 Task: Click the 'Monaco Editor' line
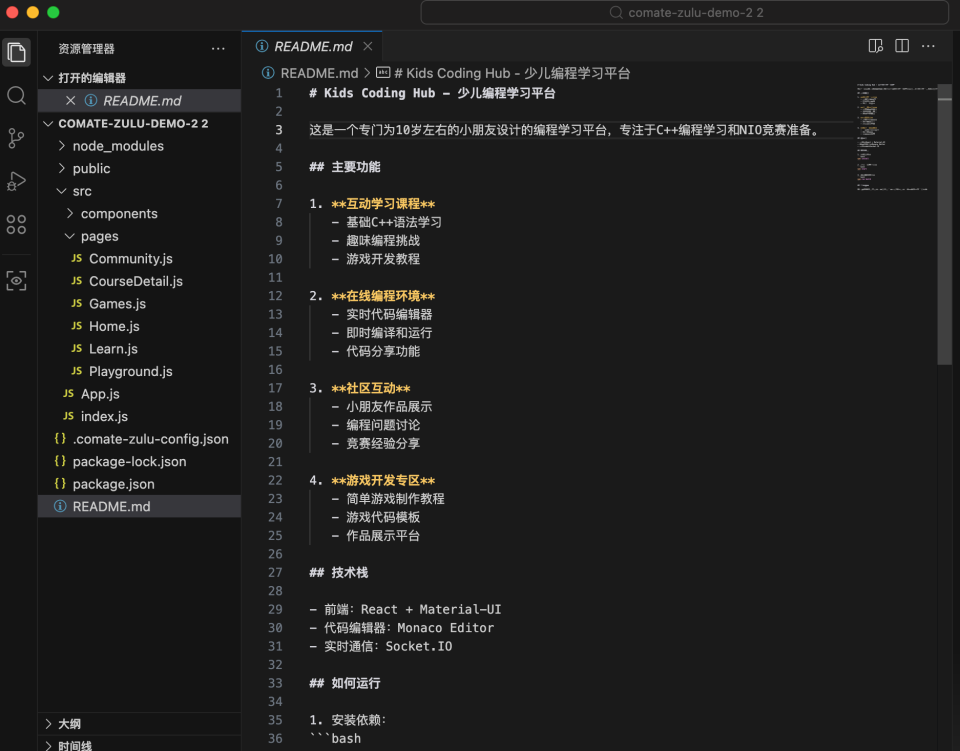click(402, 628)
